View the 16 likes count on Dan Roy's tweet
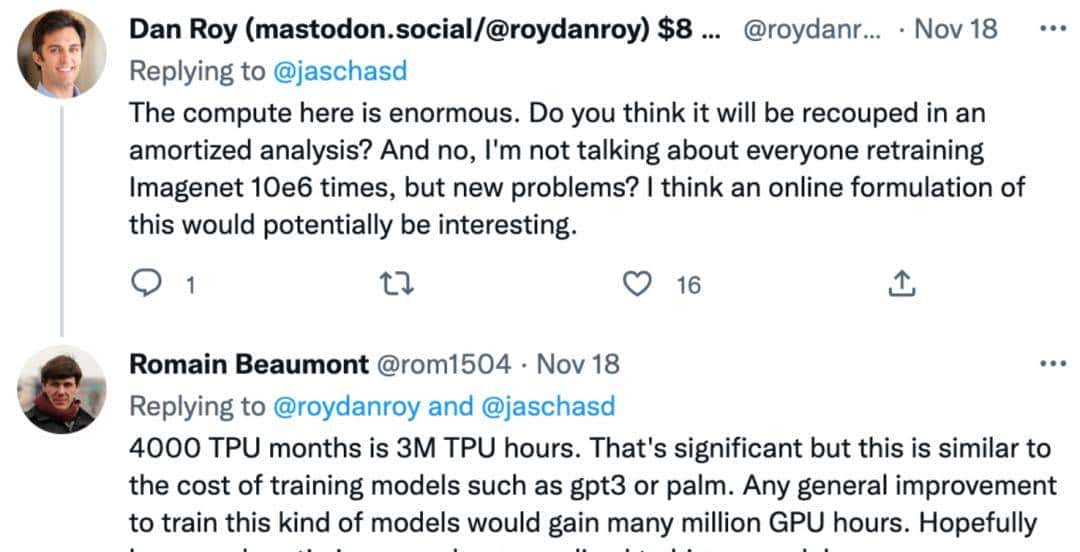 [688, 286]
